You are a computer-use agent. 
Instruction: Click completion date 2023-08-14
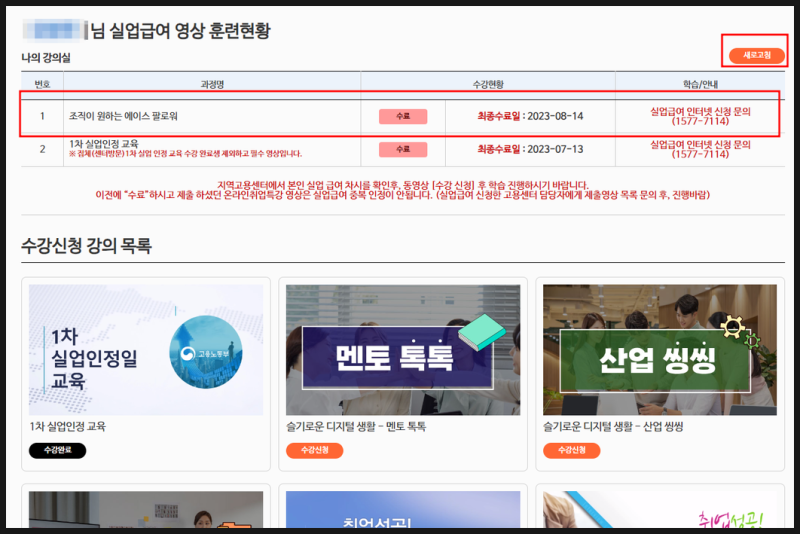(555, 116)
